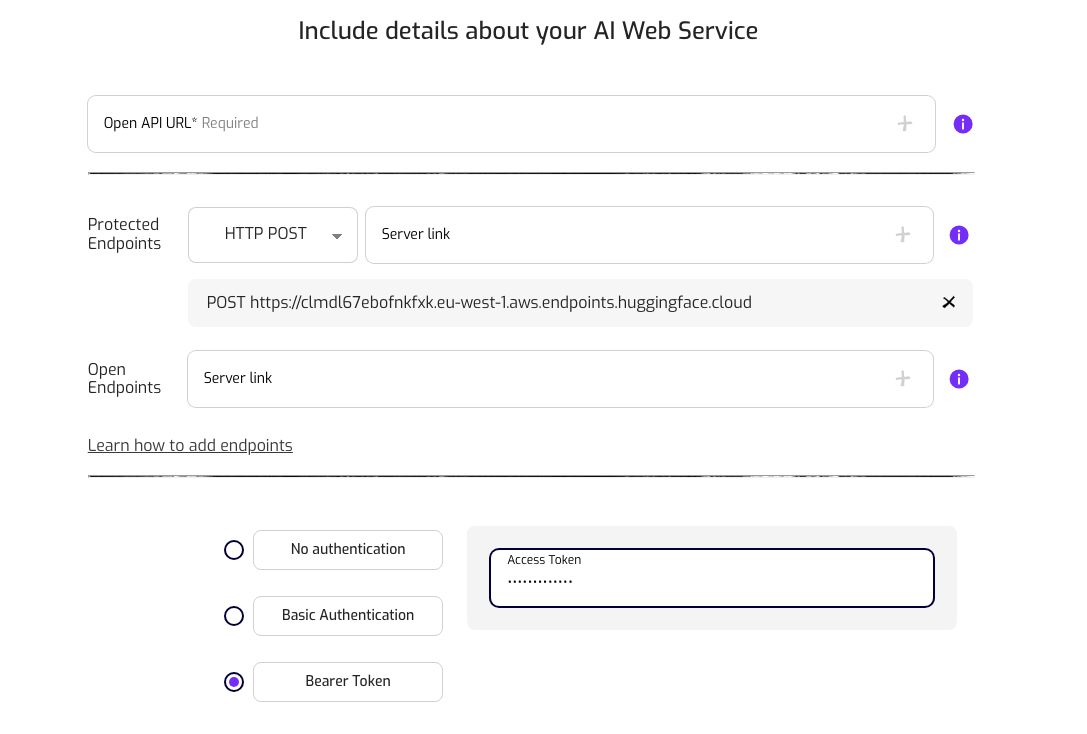Remove the huggingface.cloud POST endpoint with the X
This screenshot has width=1087, height=734.
pyautogui.click(x=948, y=302)
